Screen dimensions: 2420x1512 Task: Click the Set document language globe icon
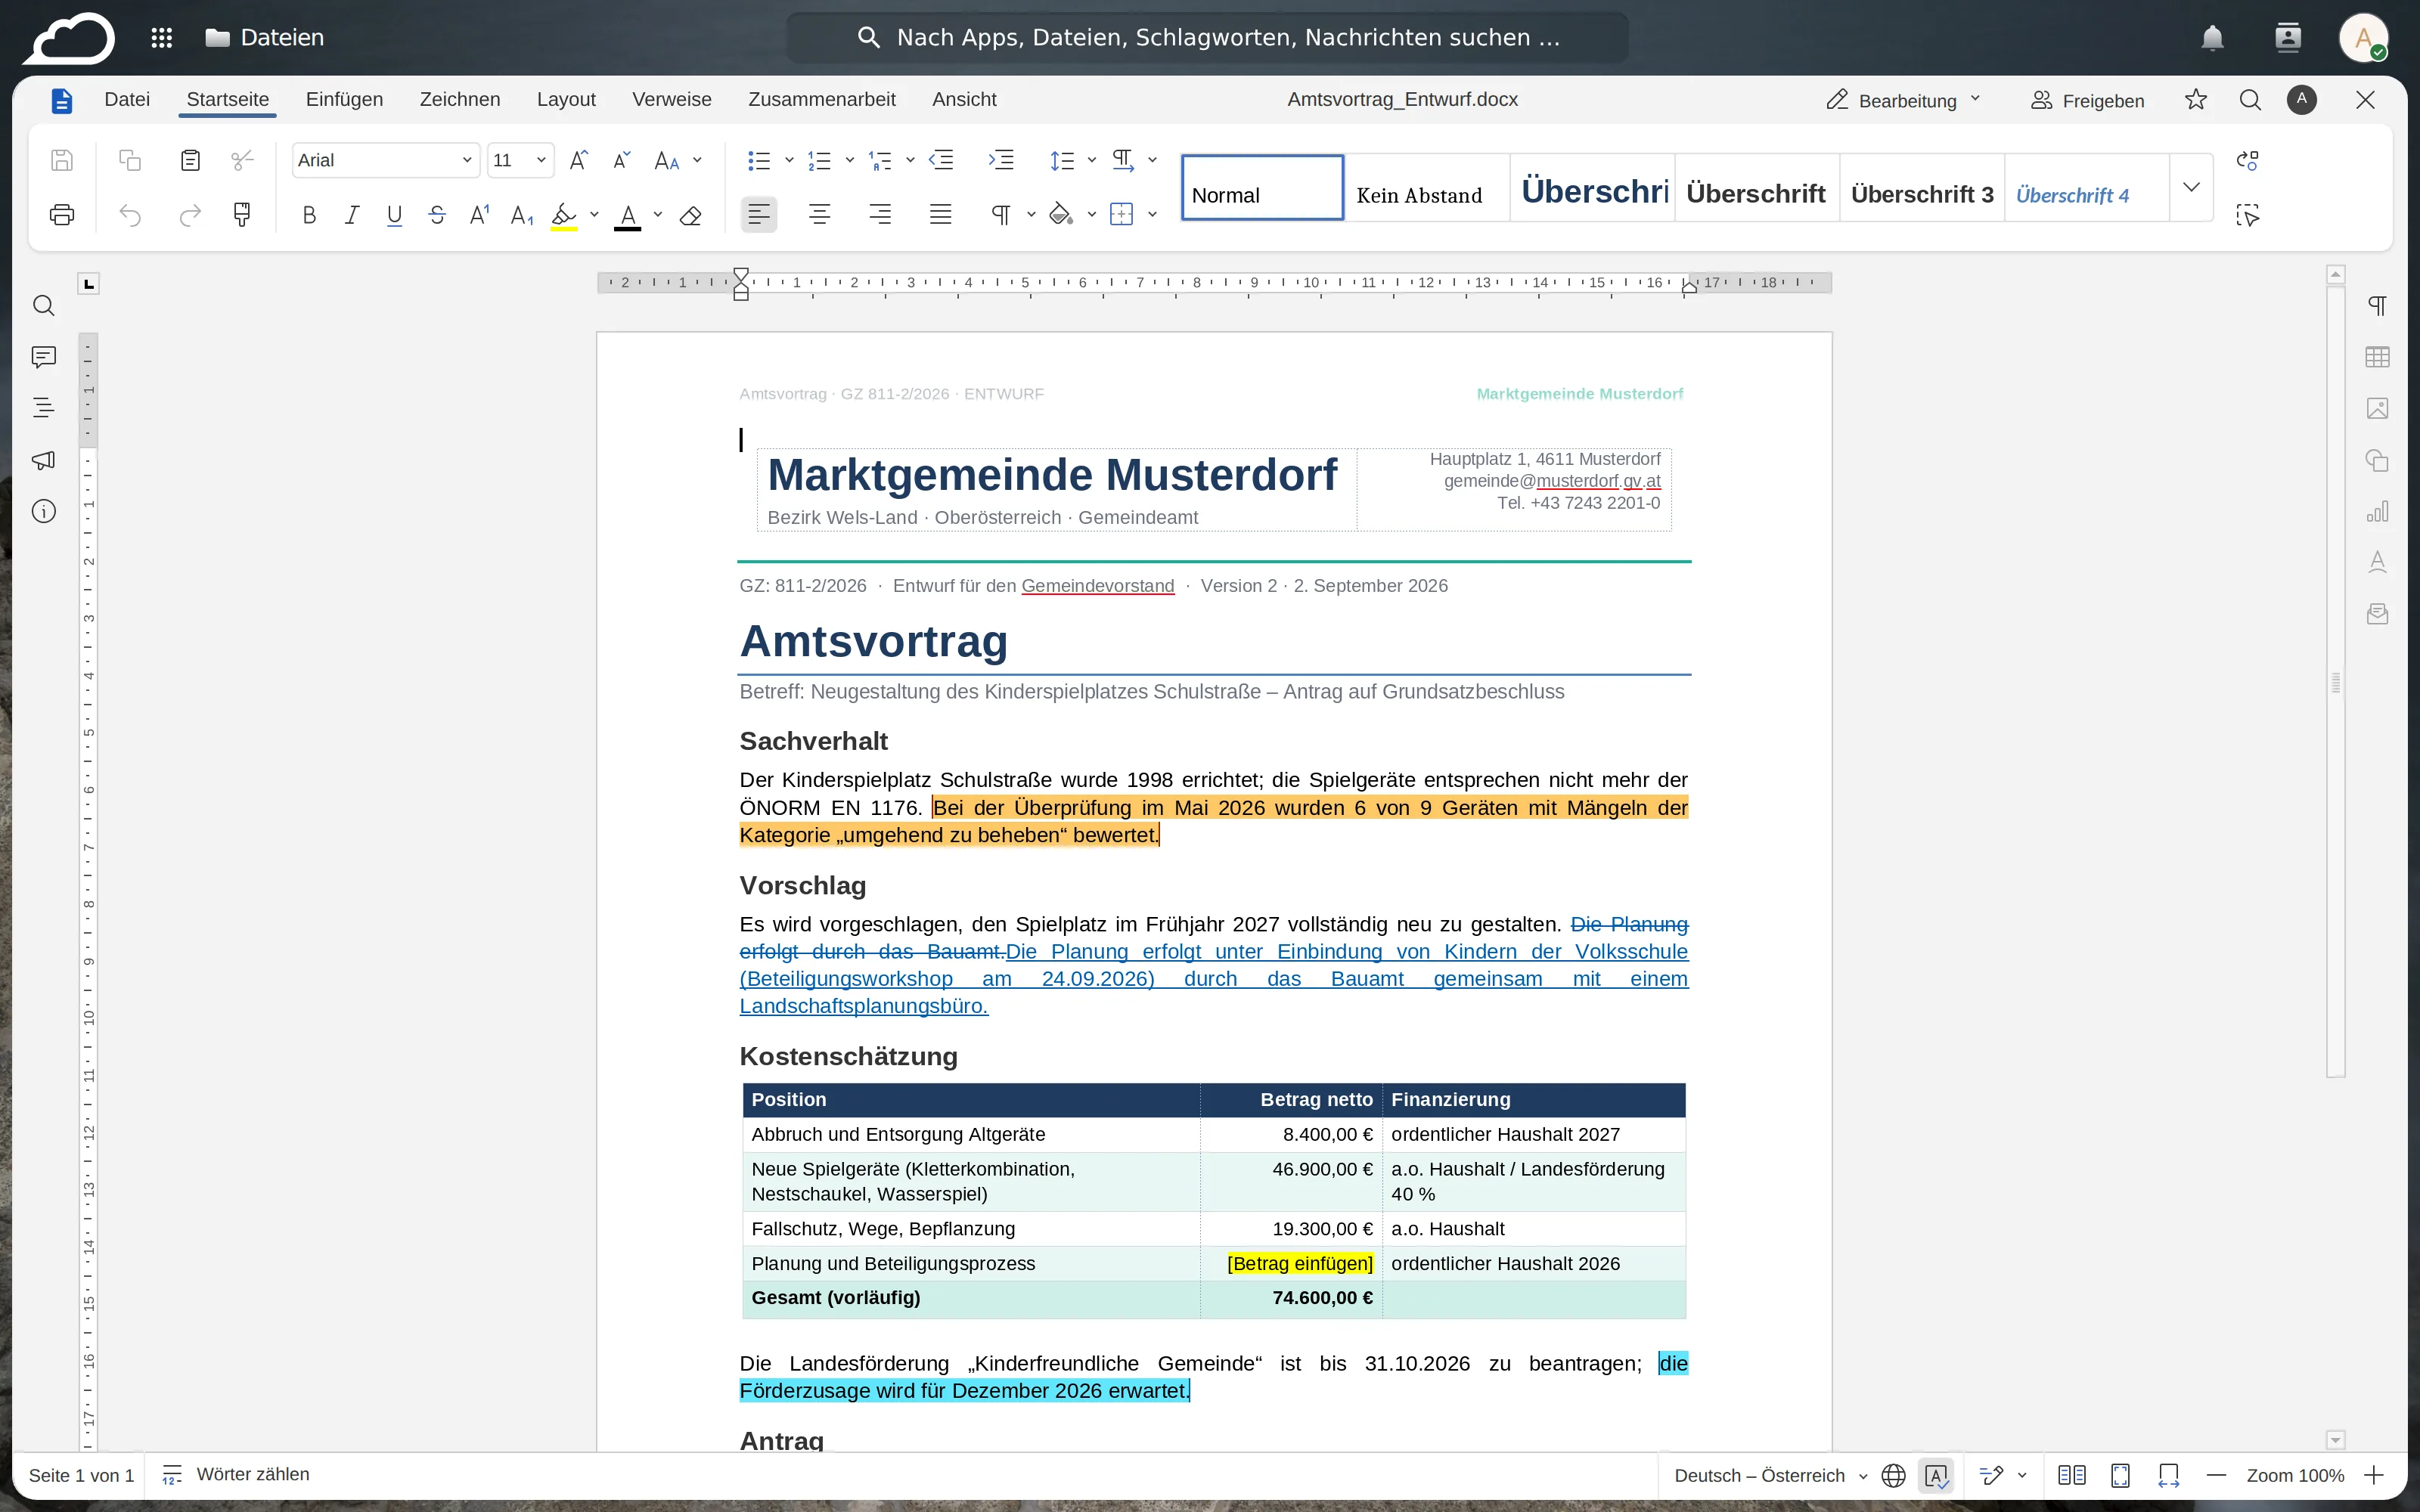coord(1893,1475)
